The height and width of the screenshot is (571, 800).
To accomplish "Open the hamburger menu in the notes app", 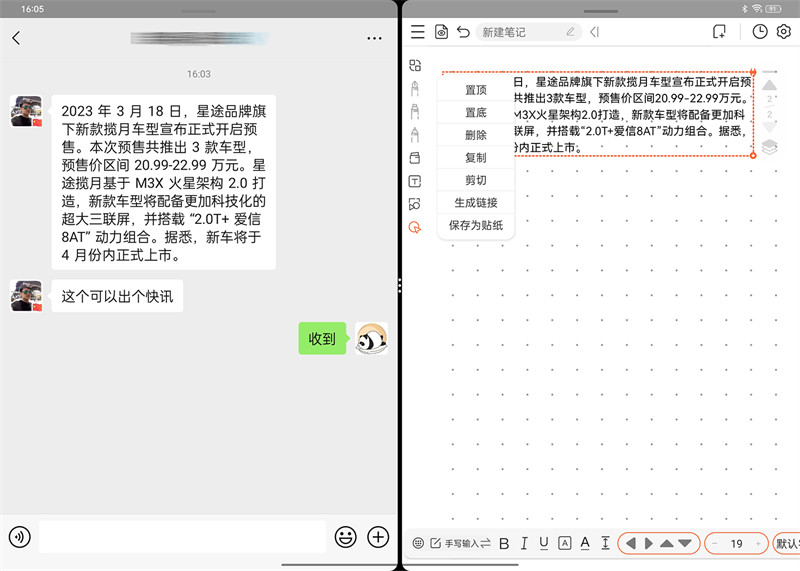I will point(418,32).
